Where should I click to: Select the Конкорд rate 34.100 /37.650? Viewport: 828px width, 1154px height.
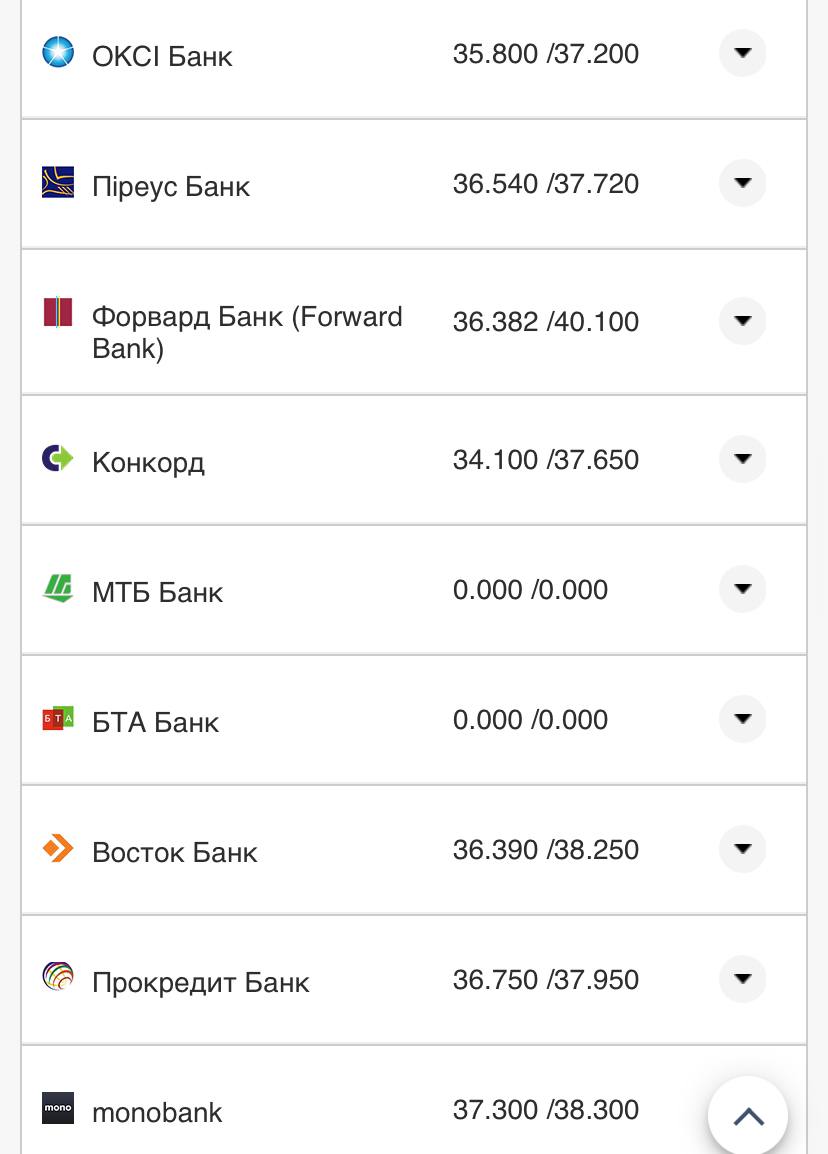tap(545, 460)
